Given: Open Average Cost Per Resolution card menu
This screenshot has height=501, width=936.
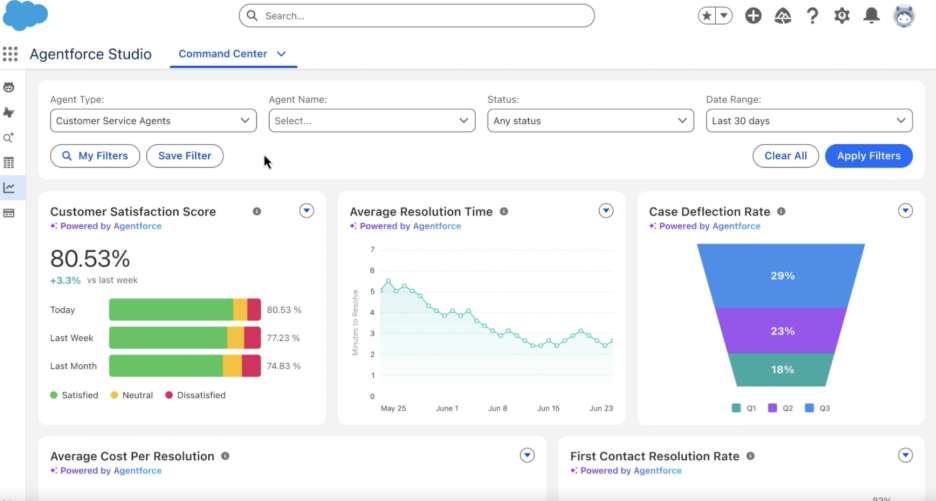Looking at the screenshot, I should coord(527,456).
